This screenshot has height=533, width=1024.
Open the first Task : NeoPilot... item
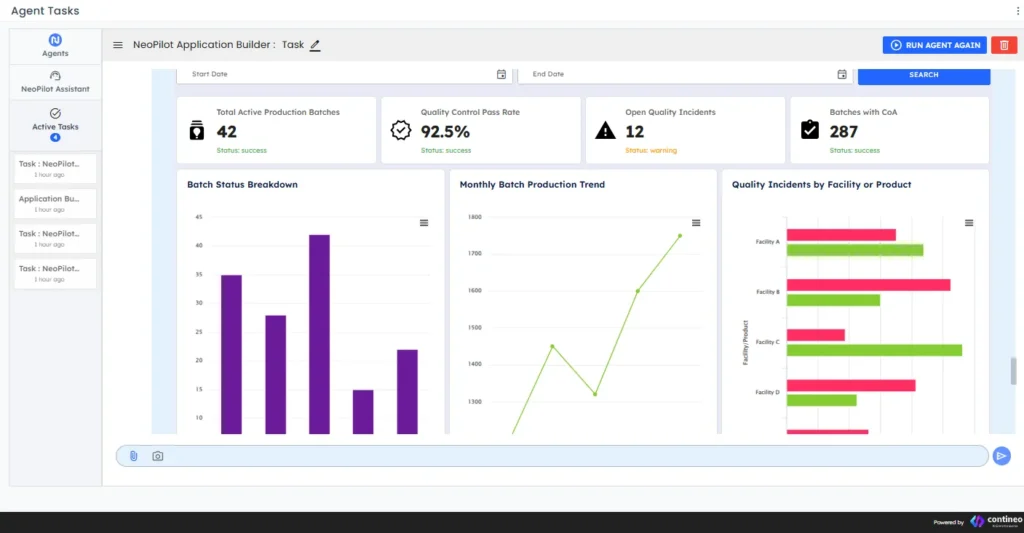coord(55,169)
